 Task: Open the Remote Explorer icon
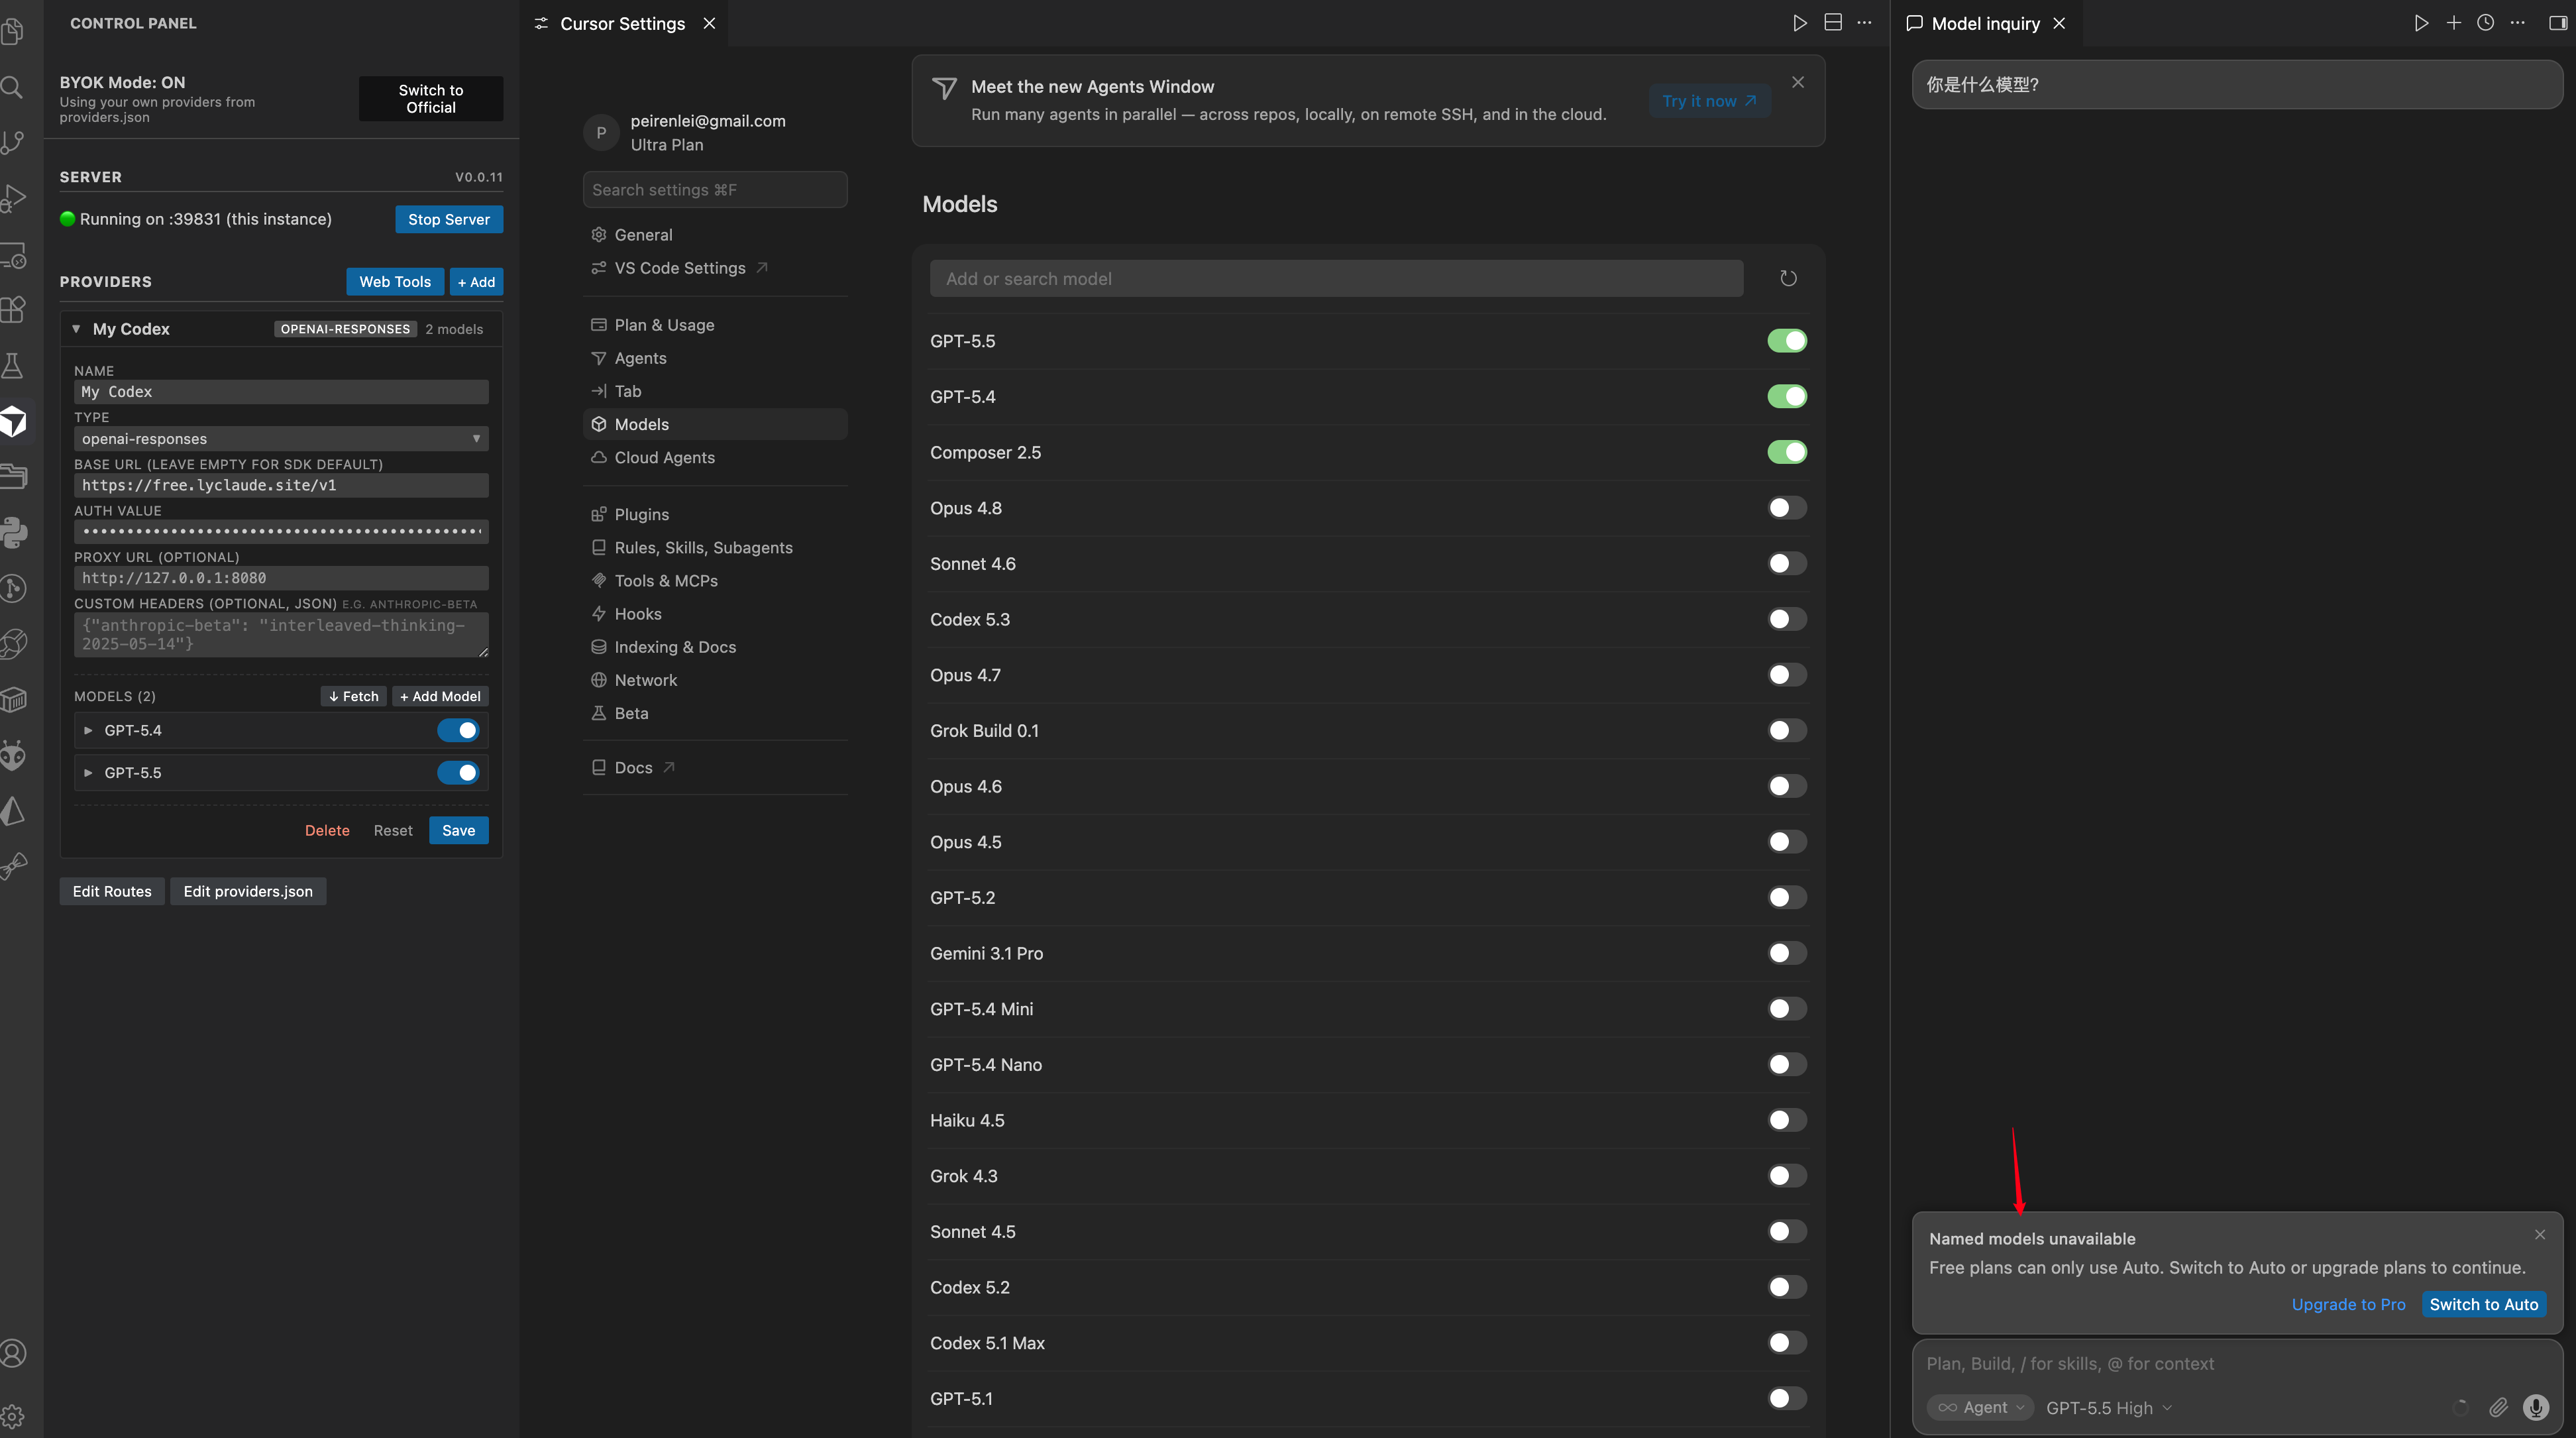[x=14, y=255]
